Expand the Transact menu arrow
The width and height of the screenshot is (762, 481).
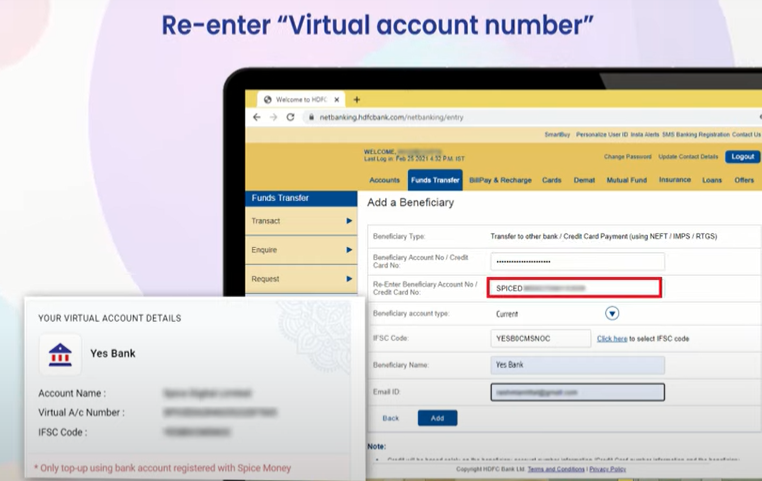click(x=349, y=221)
